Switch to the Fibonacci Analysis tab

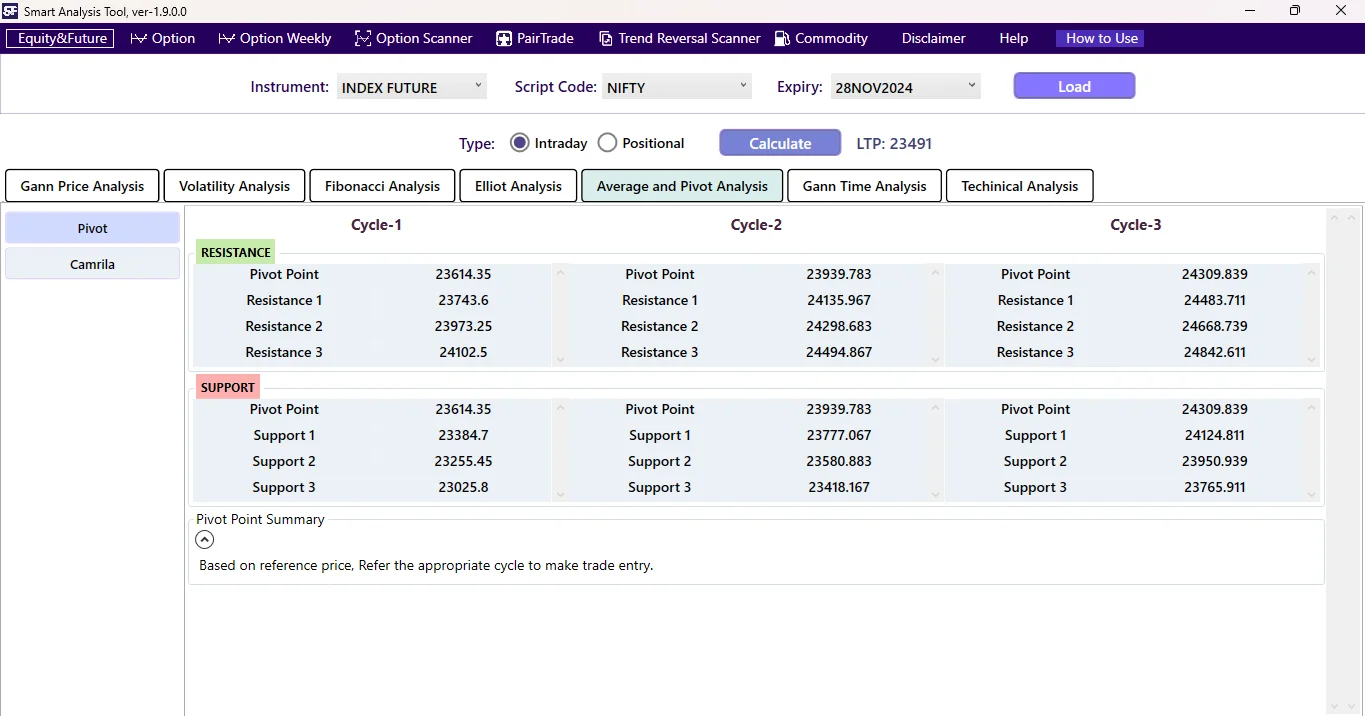click(x=382, y=186)
